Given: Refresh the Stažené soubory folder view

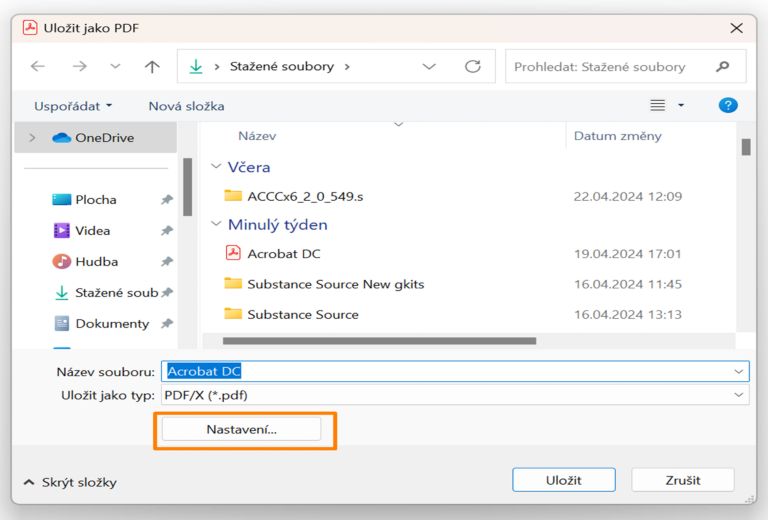Looking at the screenshot, I should [x=473, y=67].
